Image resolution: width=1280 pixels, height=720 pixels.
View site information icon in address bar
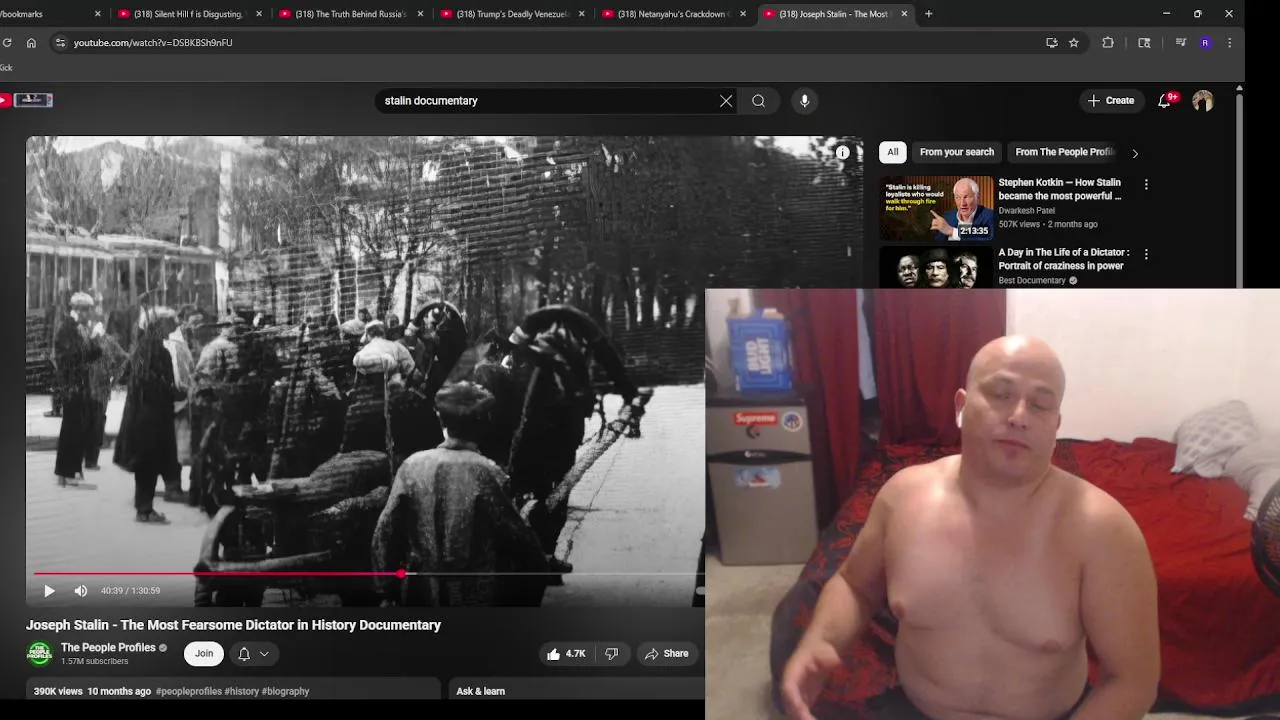pos(60,43)
